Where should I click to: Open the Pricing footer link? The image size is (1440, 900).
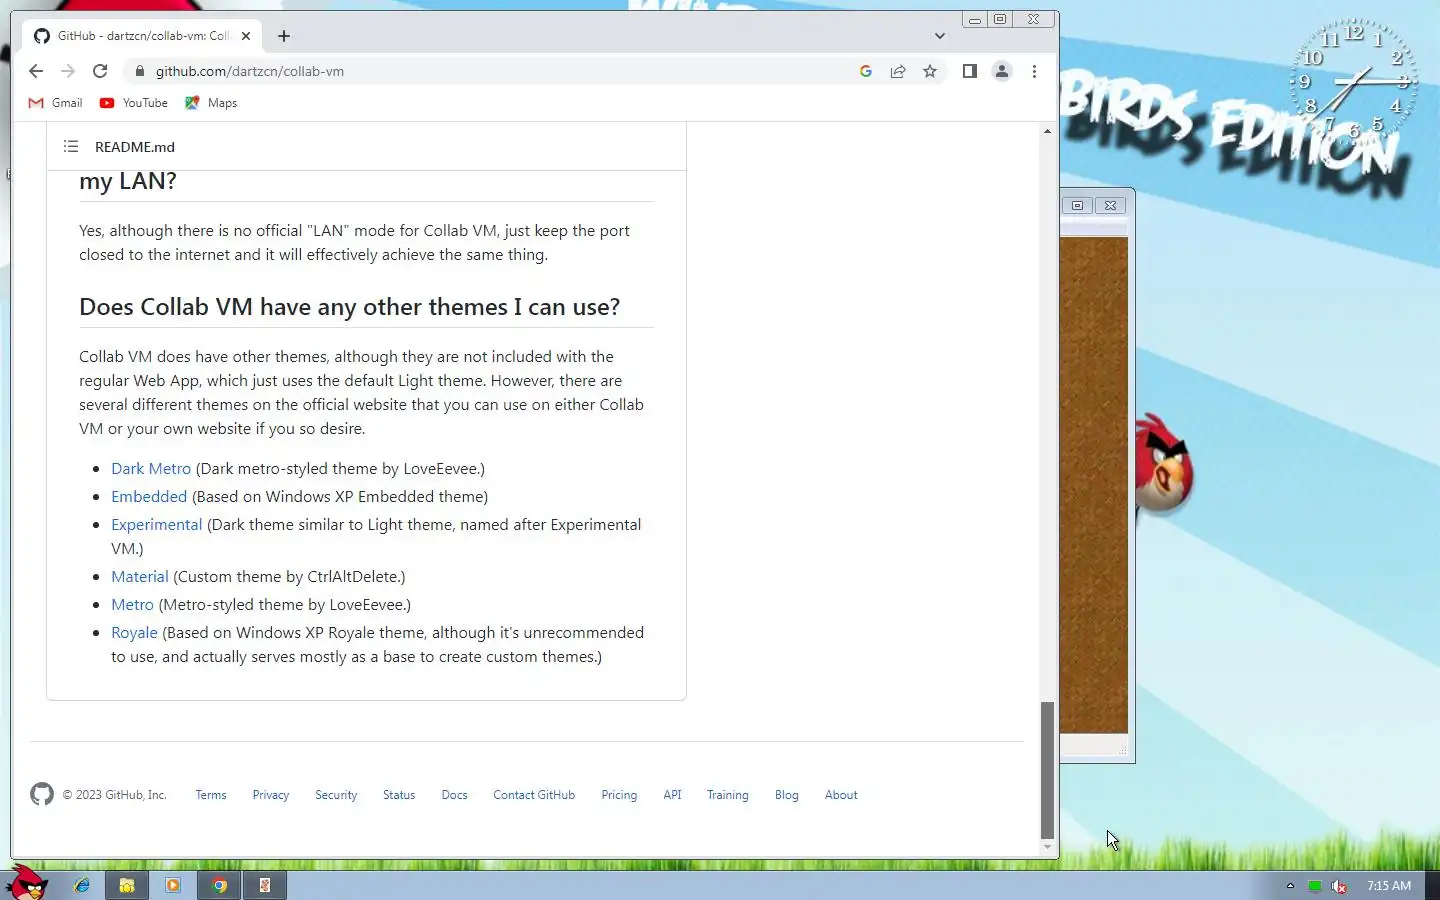click(x=619, y=795)
